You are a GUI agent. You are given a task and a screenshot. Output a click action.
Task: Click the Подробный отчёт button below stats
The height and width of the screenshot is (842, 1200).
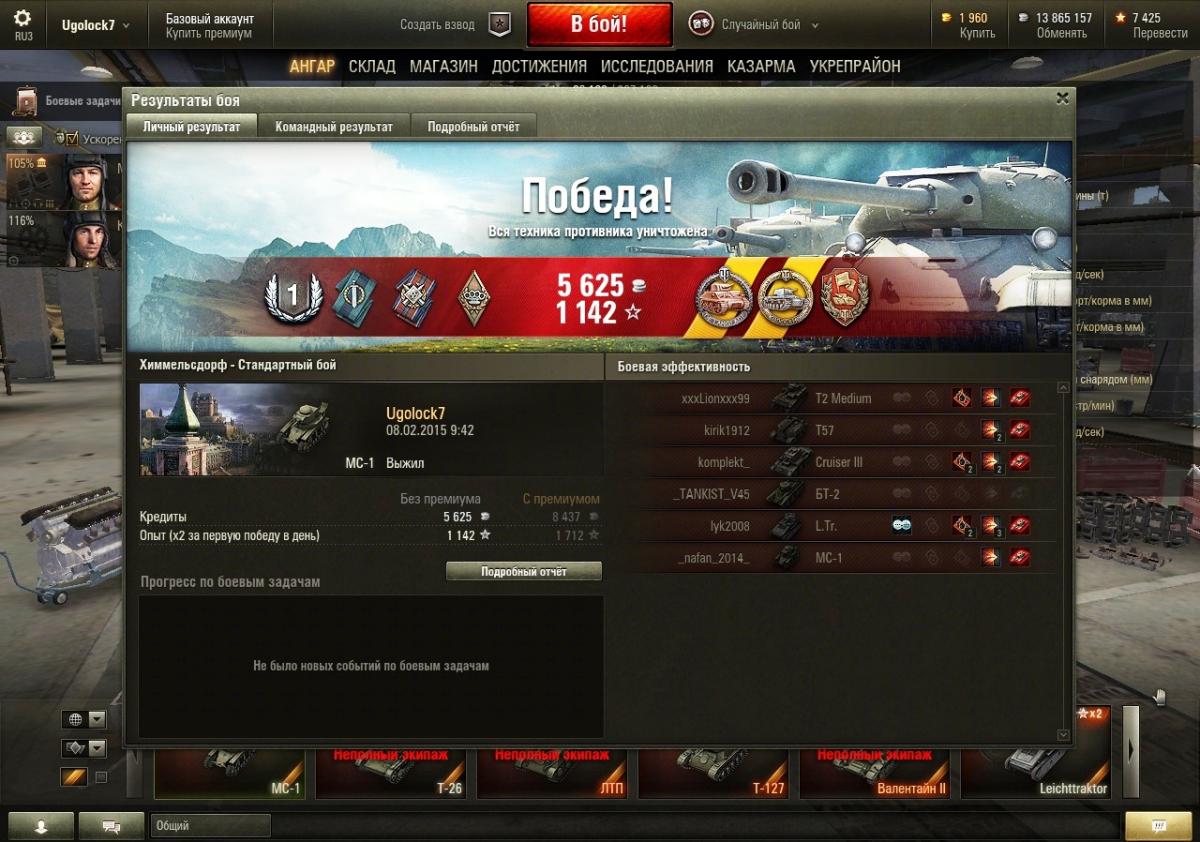(x=524, y=572)
